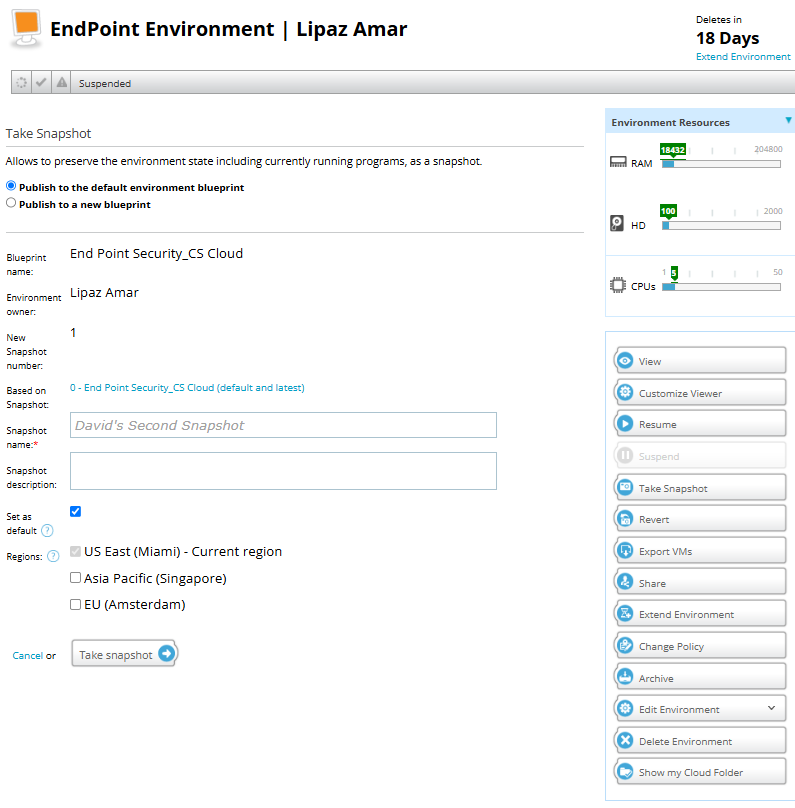The width and height of the screenshot is (795, 808).
Task: Click inside the Snapshot description field
Action: click(x=282, y=470)
